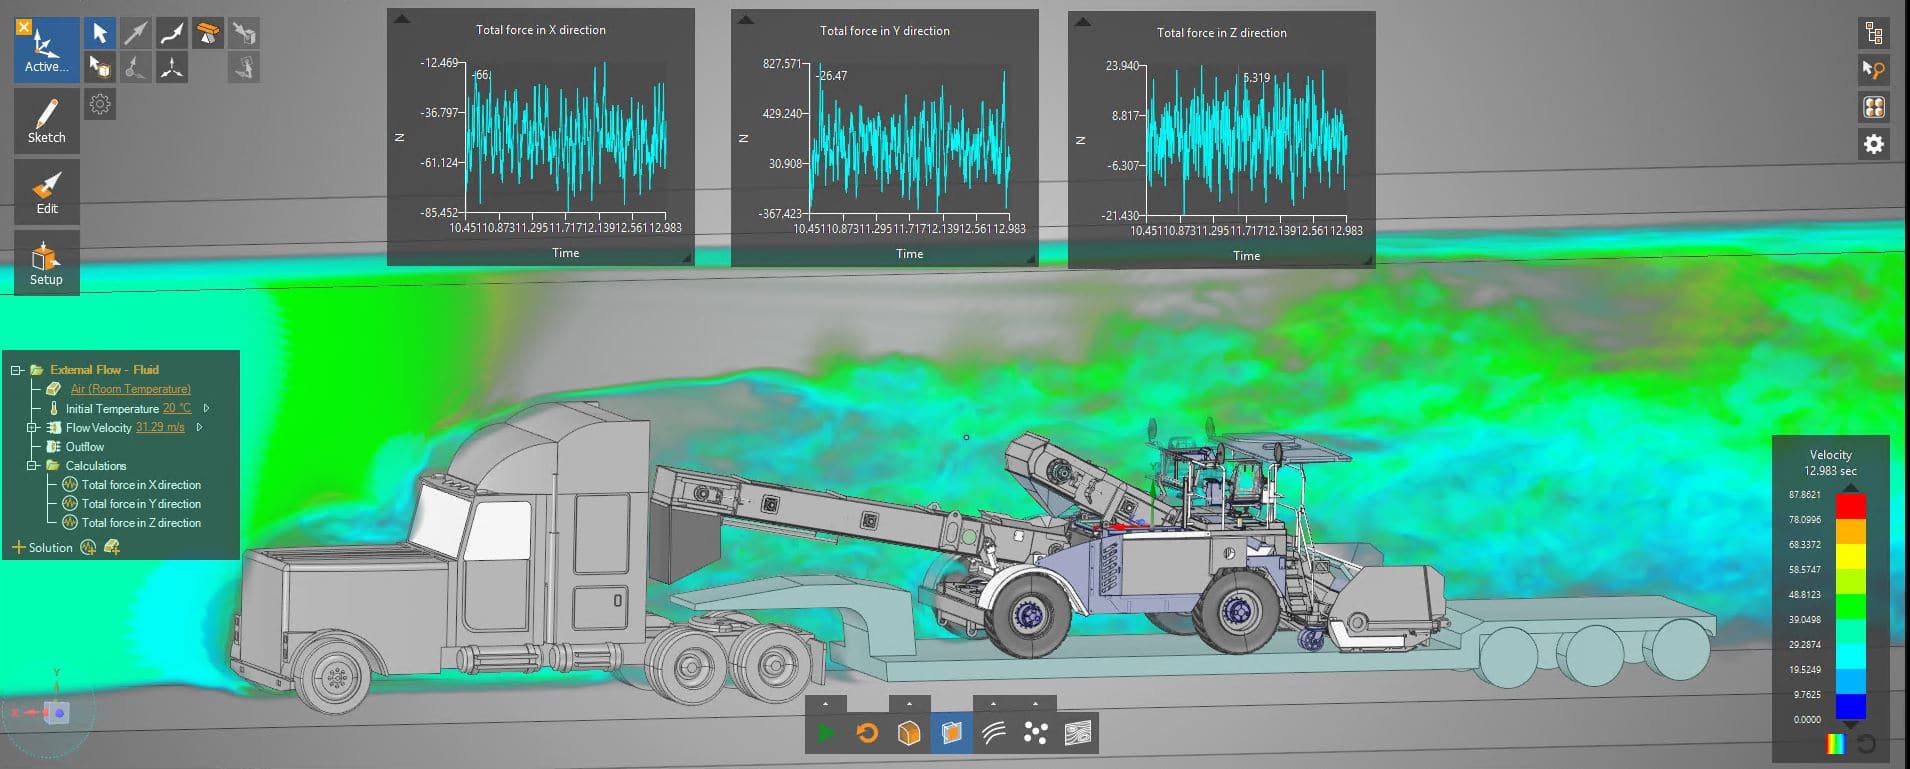Select the streamlines display icon

point(993,734)
